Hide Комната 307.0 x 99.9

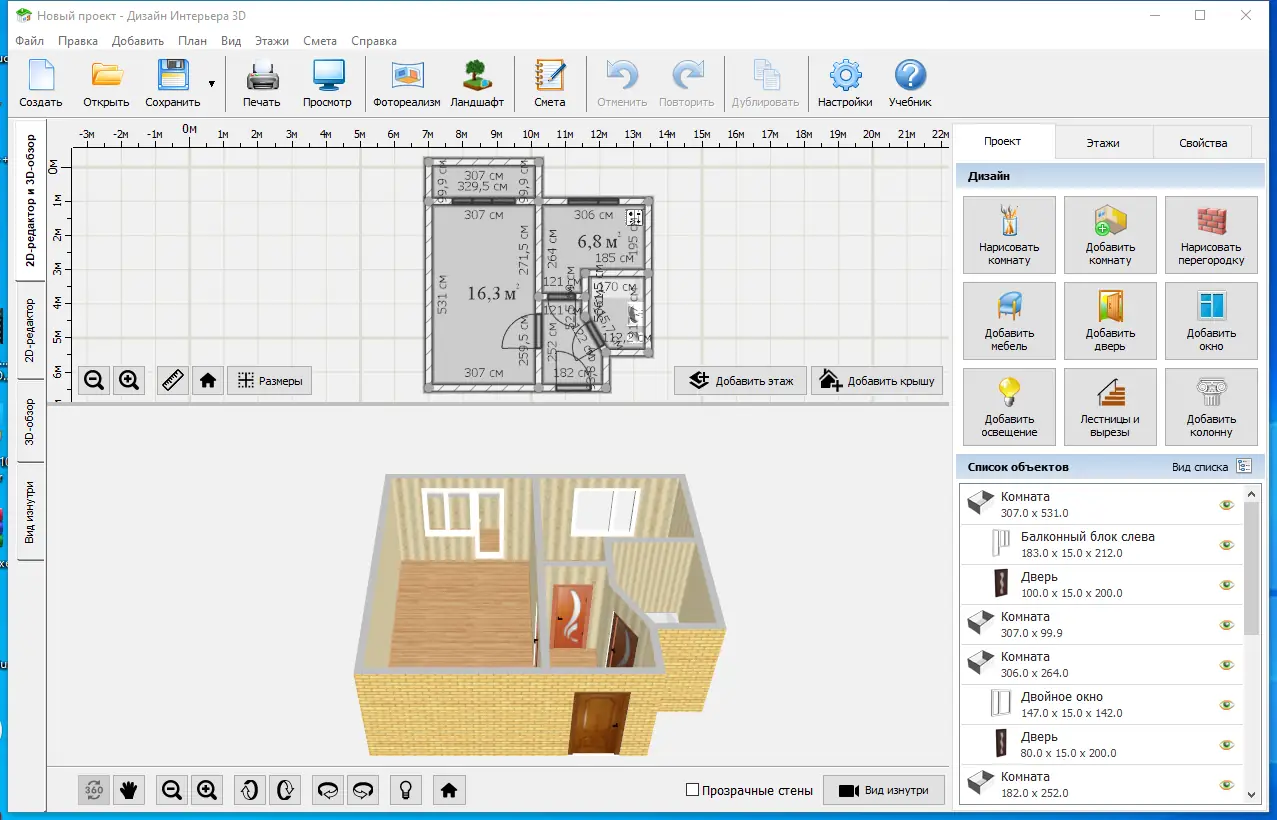1227,625
